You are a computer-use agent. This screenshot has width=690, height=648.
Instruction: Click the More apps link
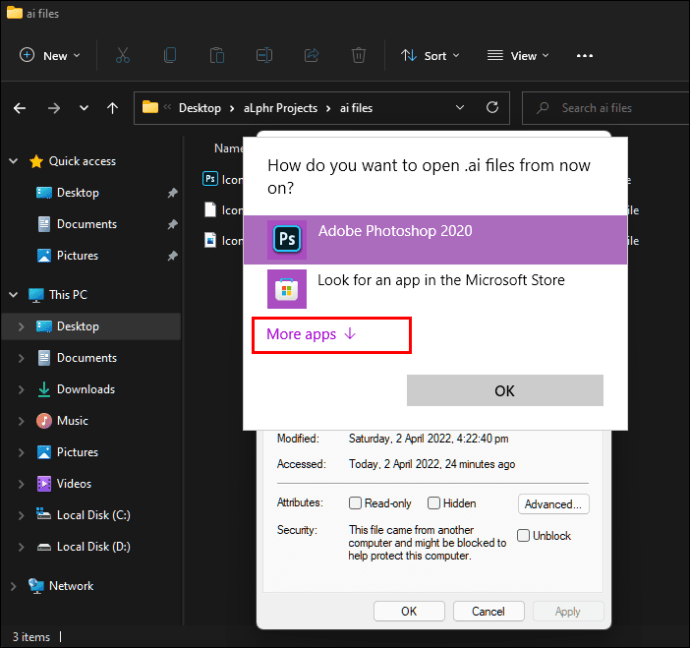(x=311, y=334)
